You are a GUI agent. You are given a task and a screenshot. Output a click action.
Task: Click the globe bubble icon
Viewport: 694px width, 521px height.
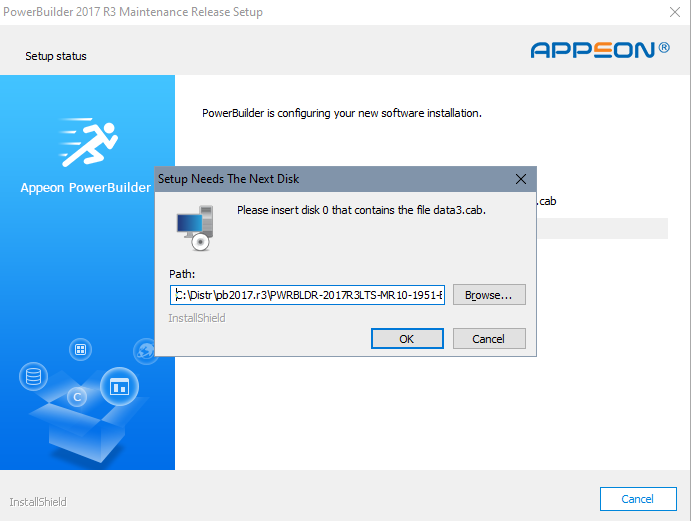coord(146,350)
